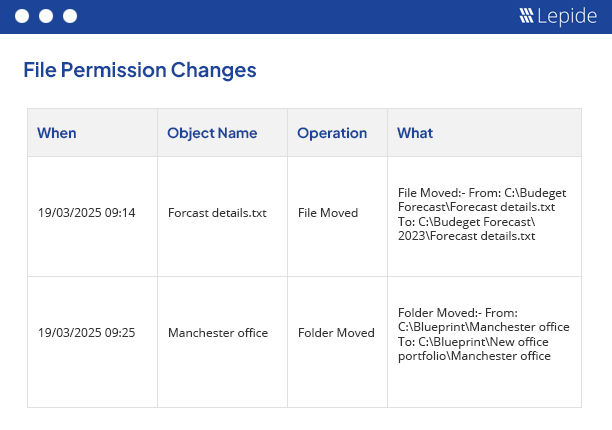Screen dimensions: 612x430
Task: Click the Forcast details.txt object name
Action: click(x=217, y=213)
